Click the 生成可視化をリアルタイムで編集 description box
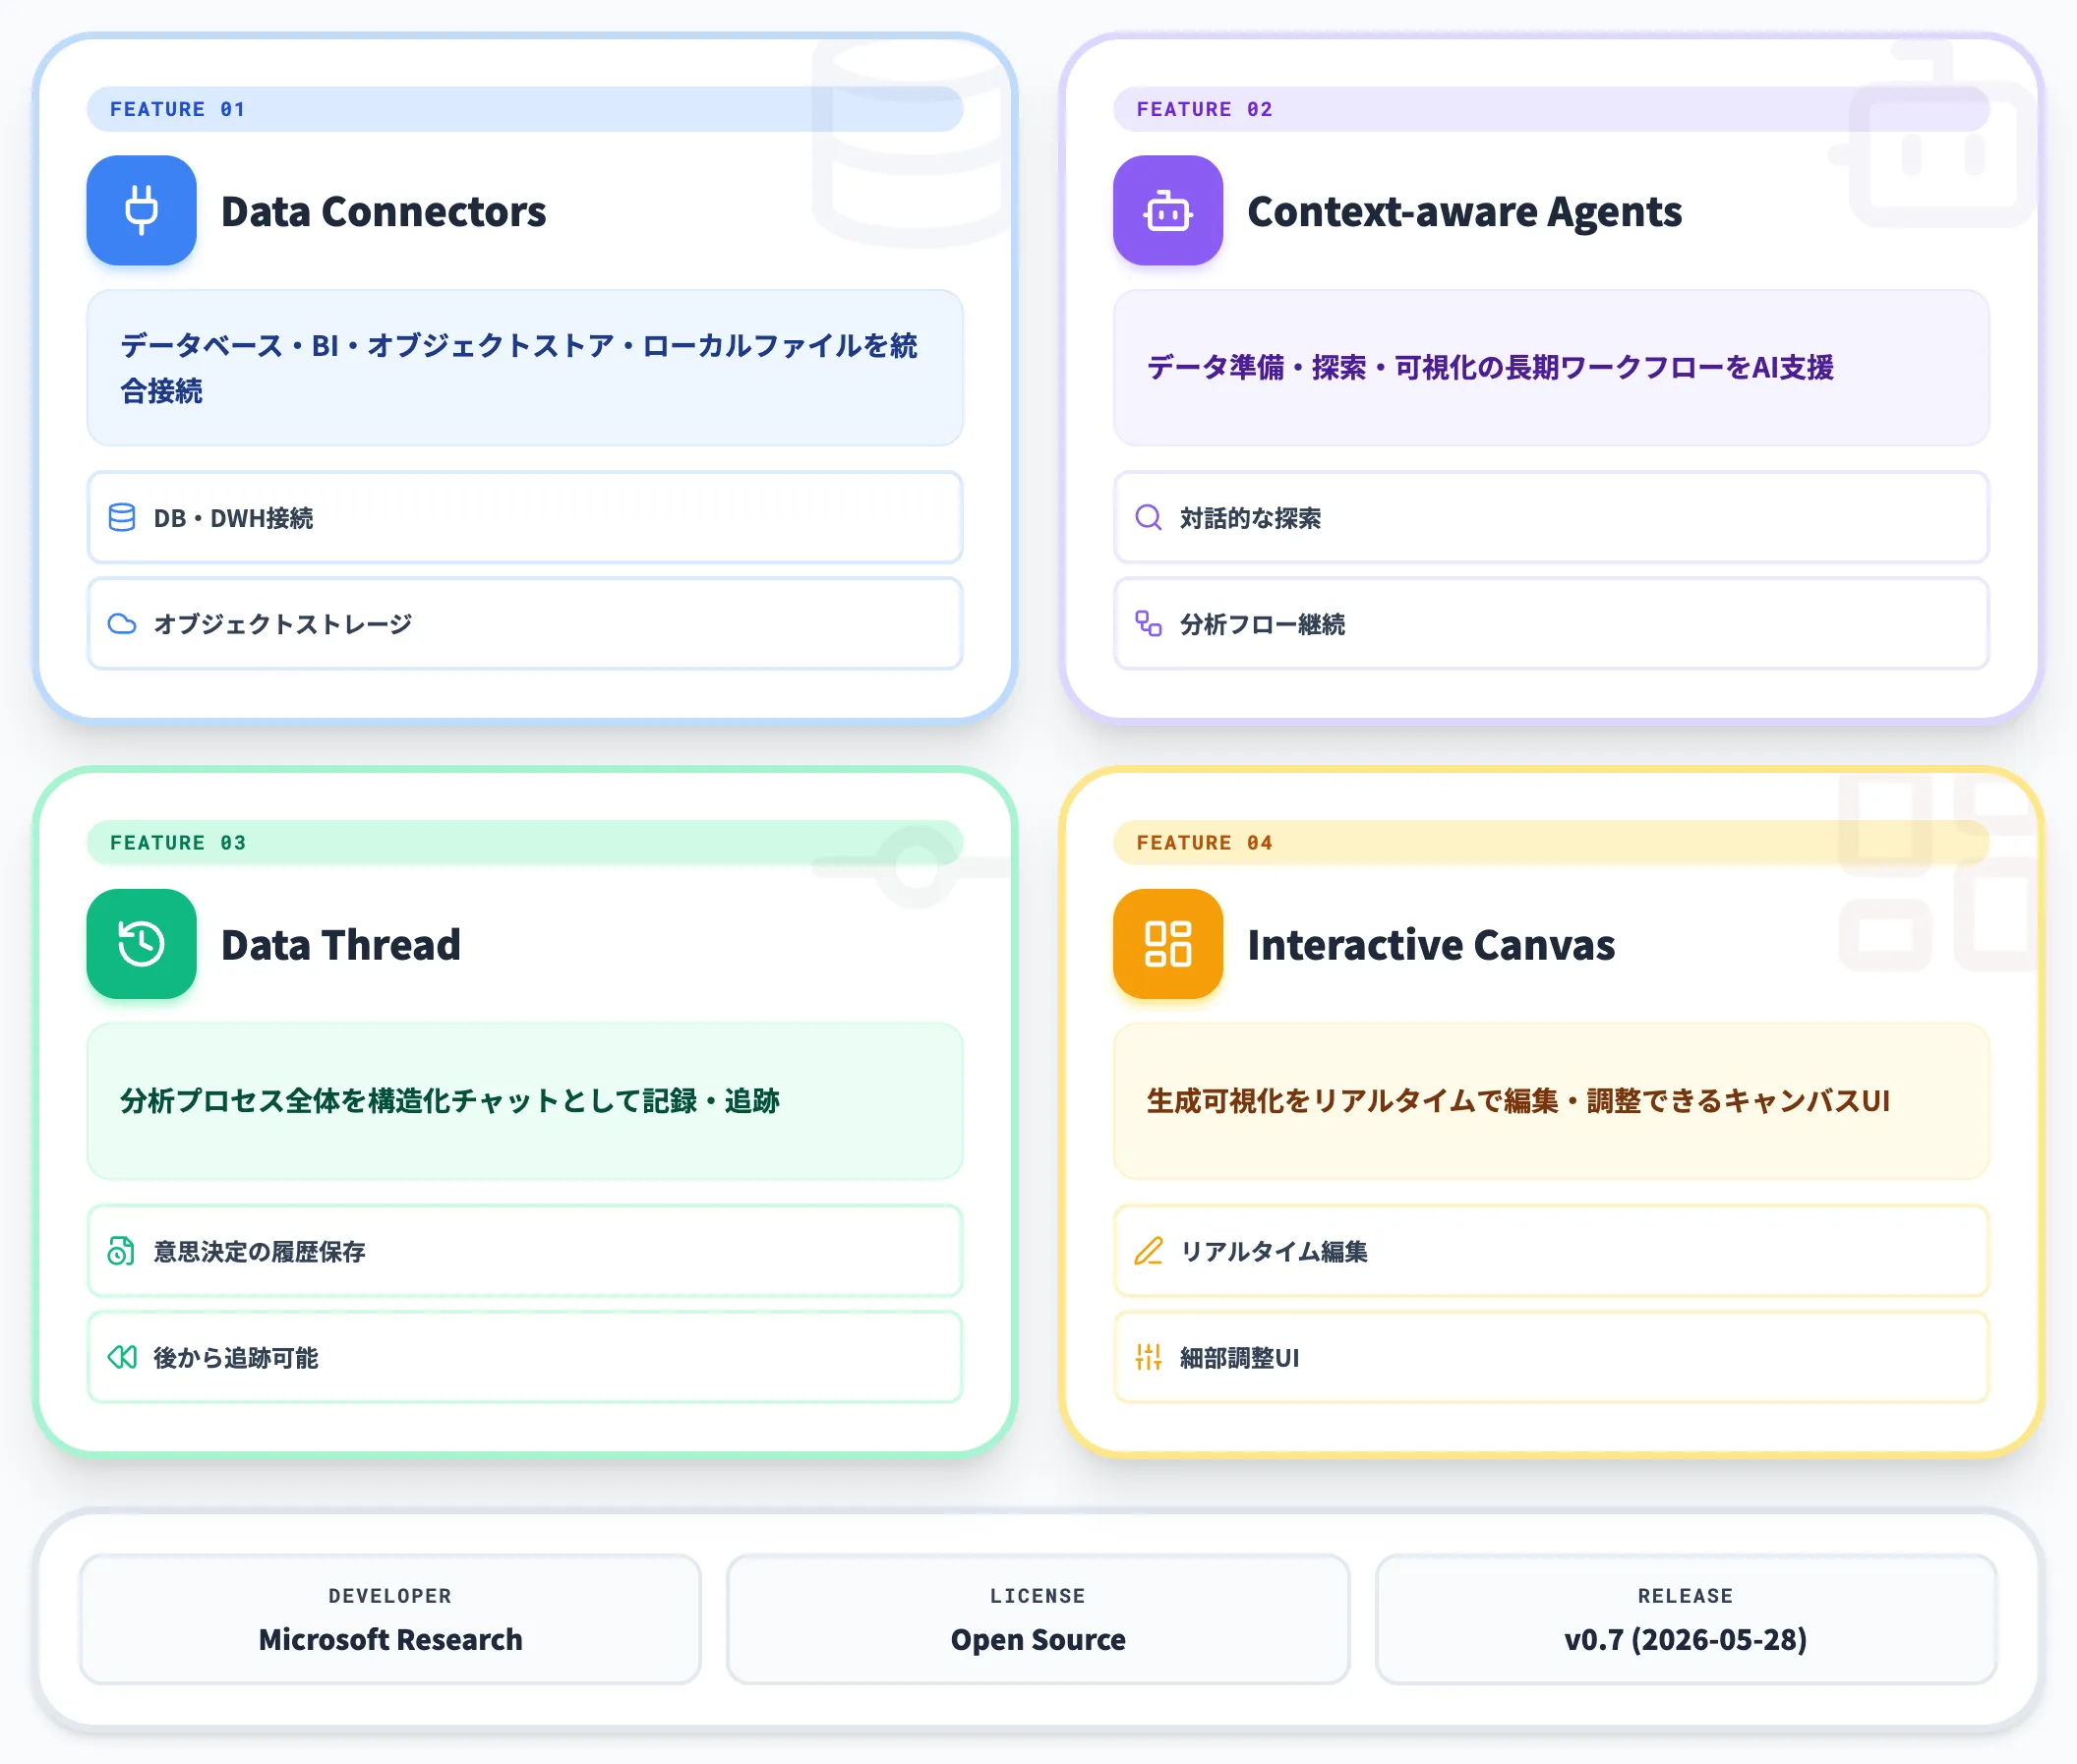The height and width of the screenshot is (1764, 2077). point(1551,1101)
